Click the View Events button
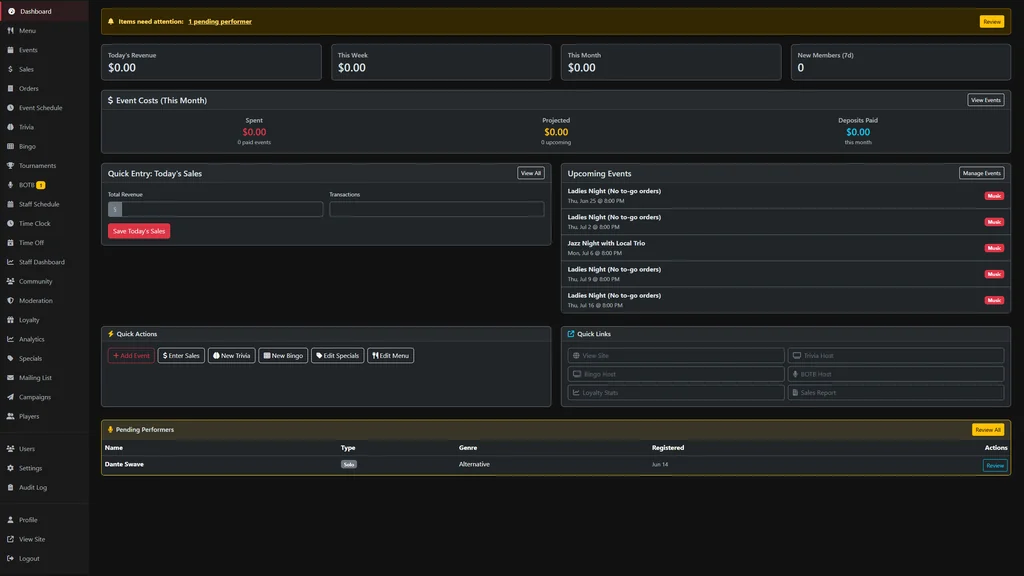The height and width of the screenshot is (576, 1024). tap(985, 100)
